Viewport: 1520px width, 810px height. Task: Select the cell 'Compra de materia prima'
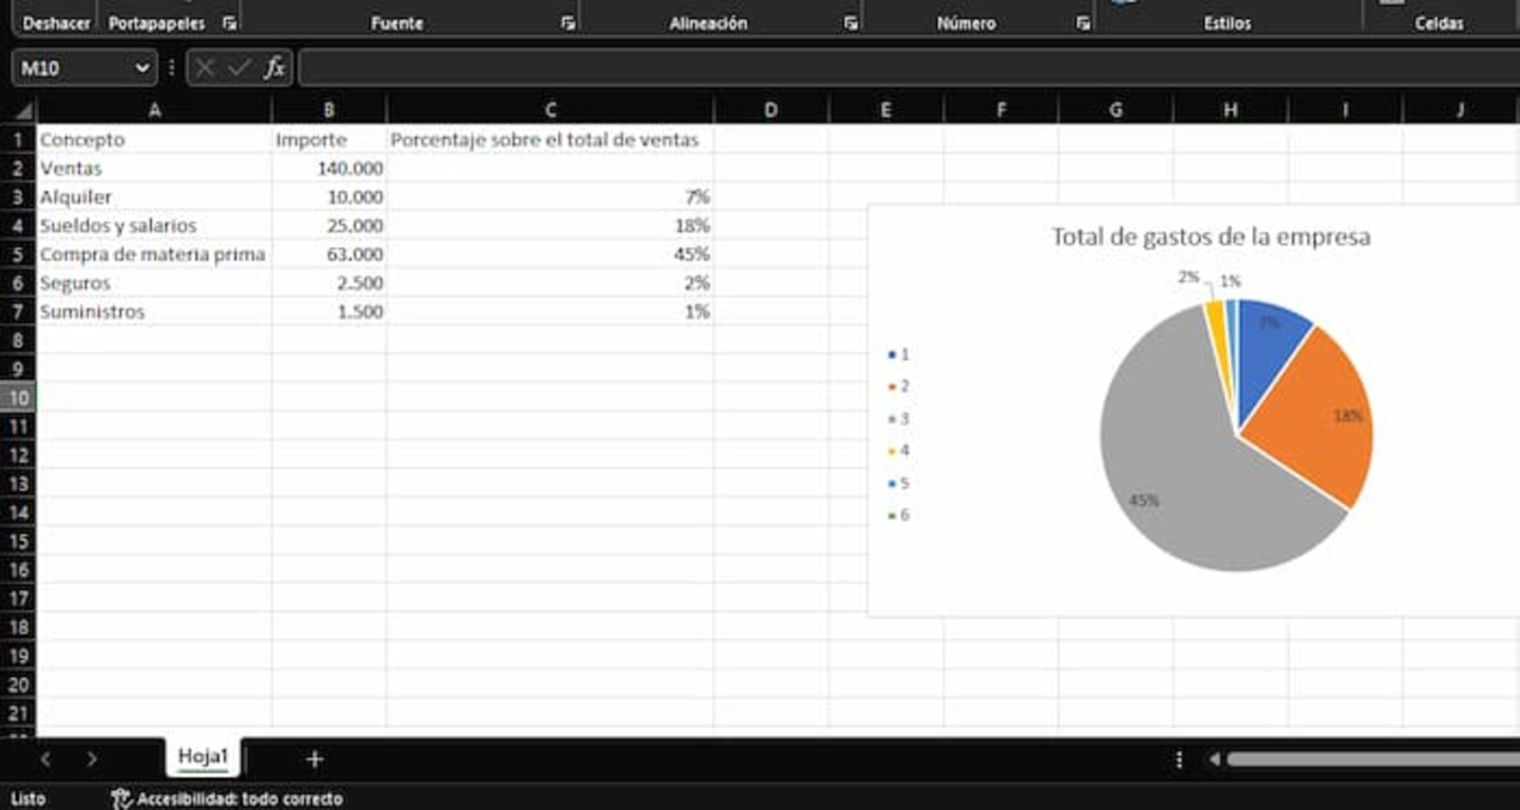pyautogui.click(x=154, y=254)
